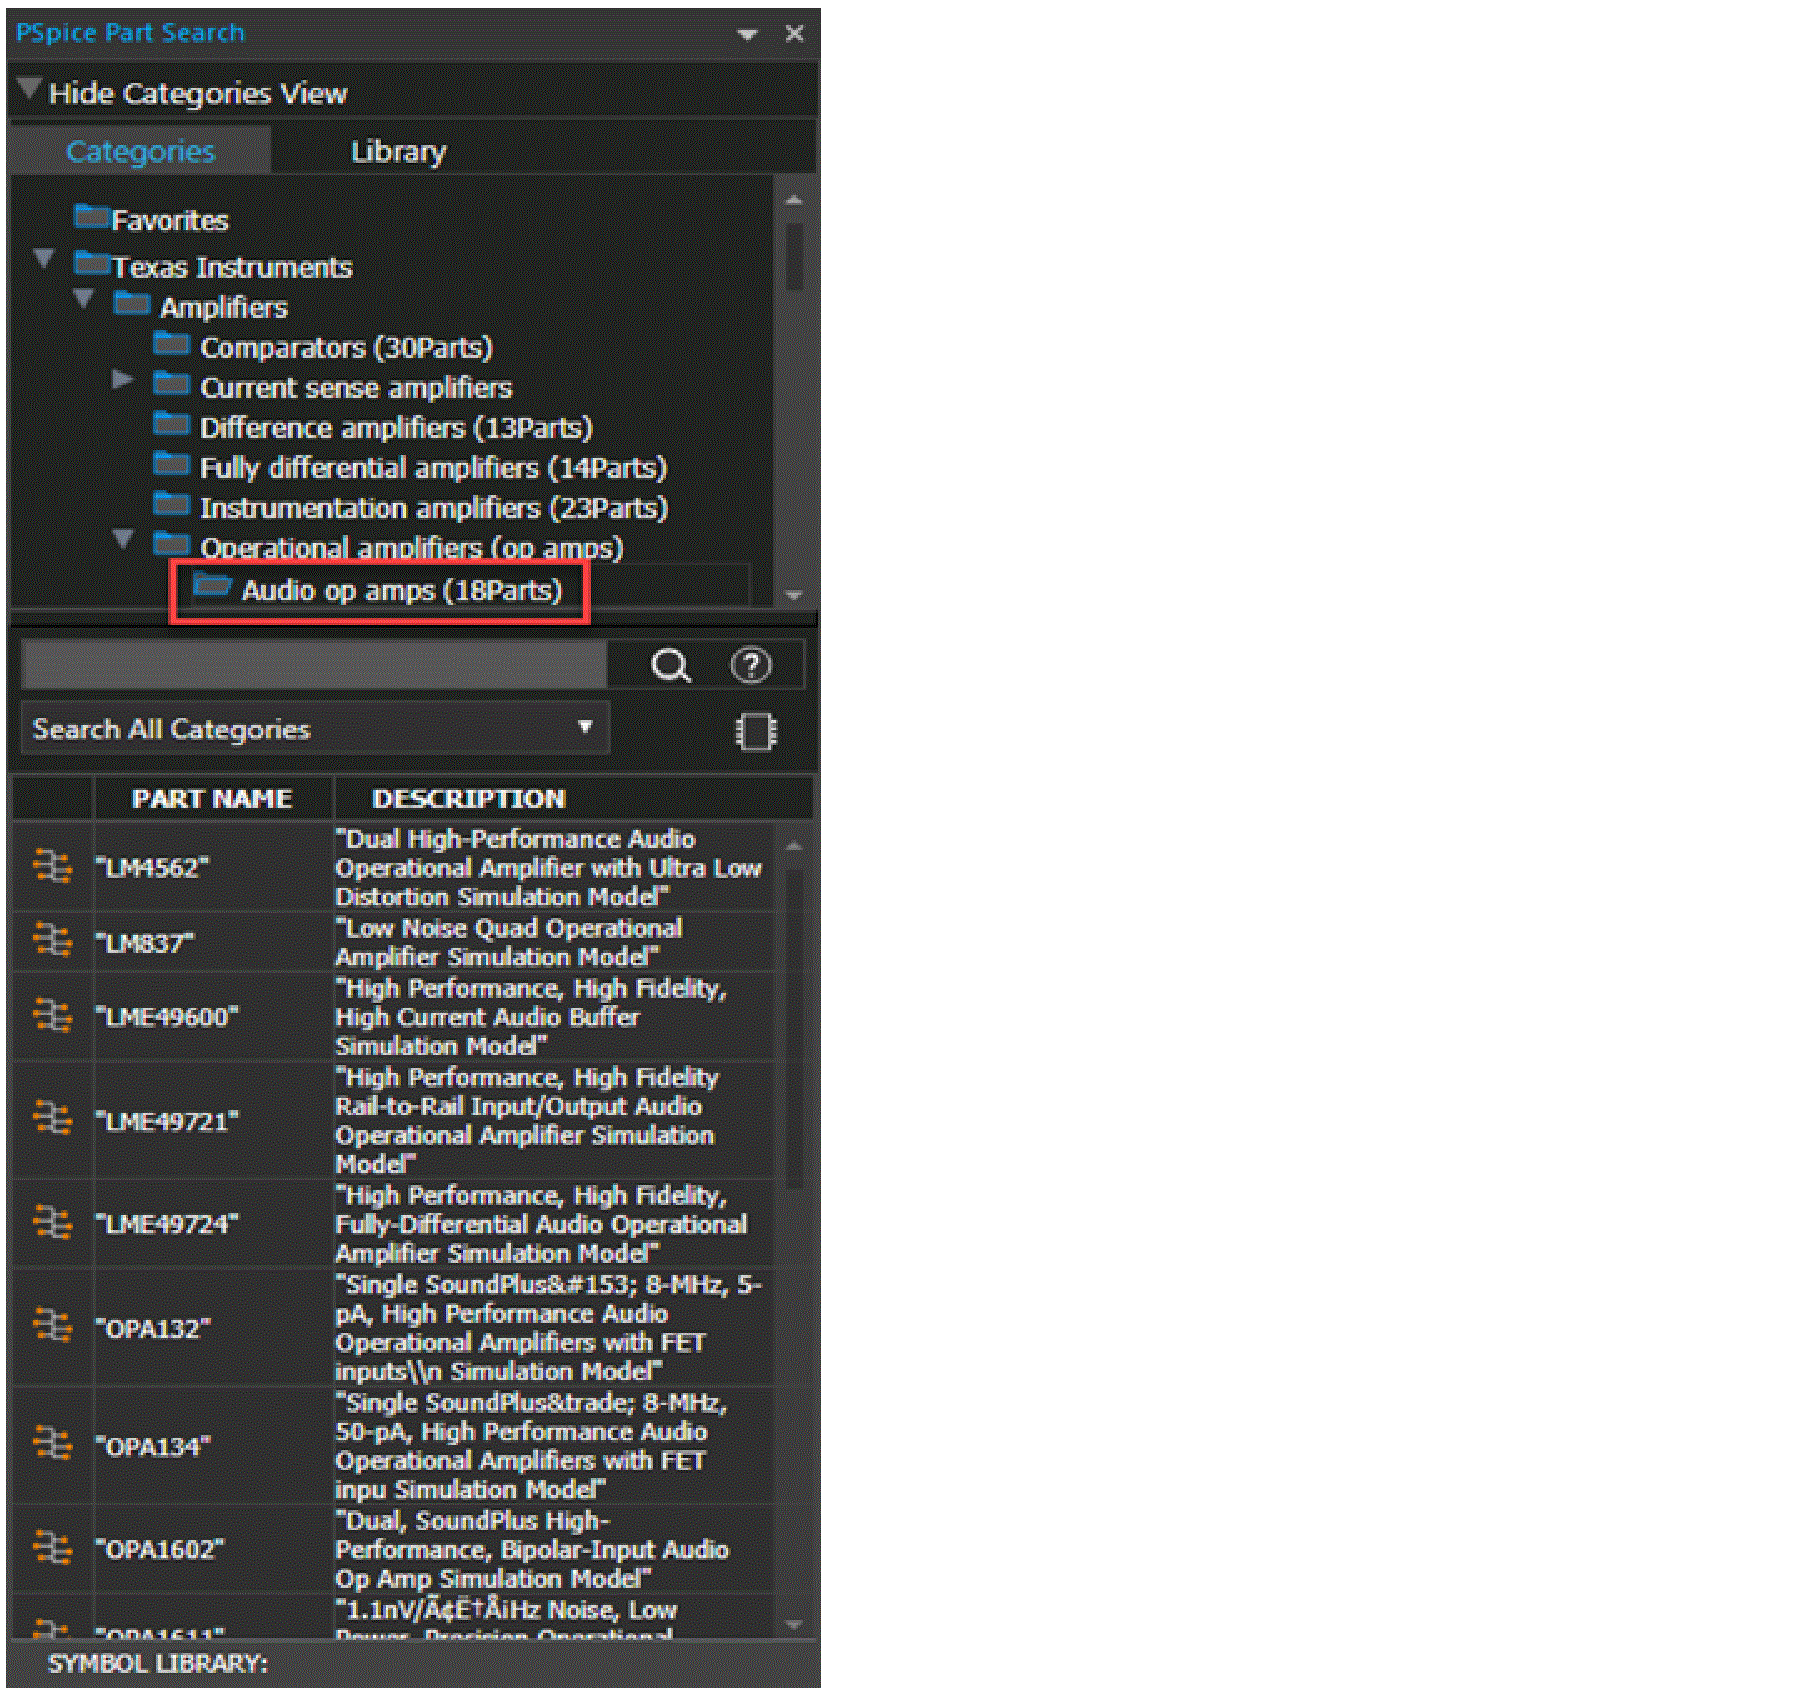Click LME49600 High Current Audio Buffer description

coord(531,1016)
